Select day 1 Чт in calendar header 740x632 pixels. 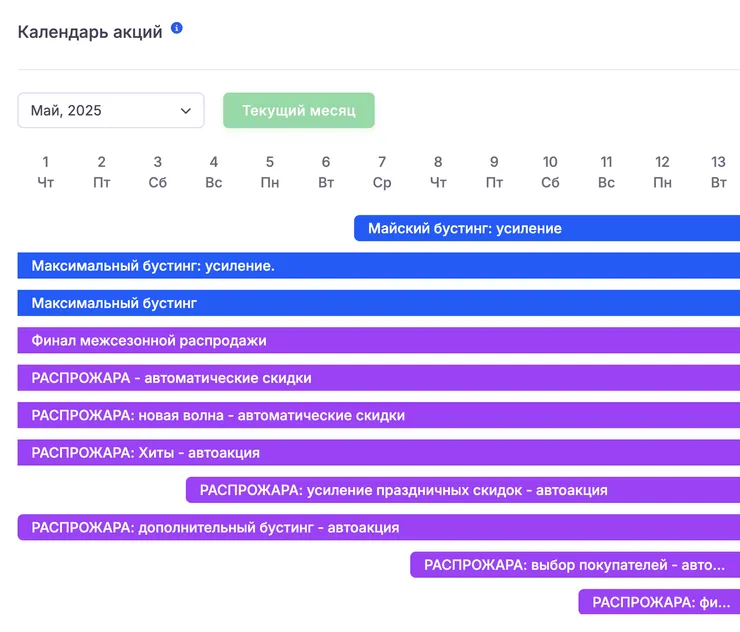tap(46, 172)
